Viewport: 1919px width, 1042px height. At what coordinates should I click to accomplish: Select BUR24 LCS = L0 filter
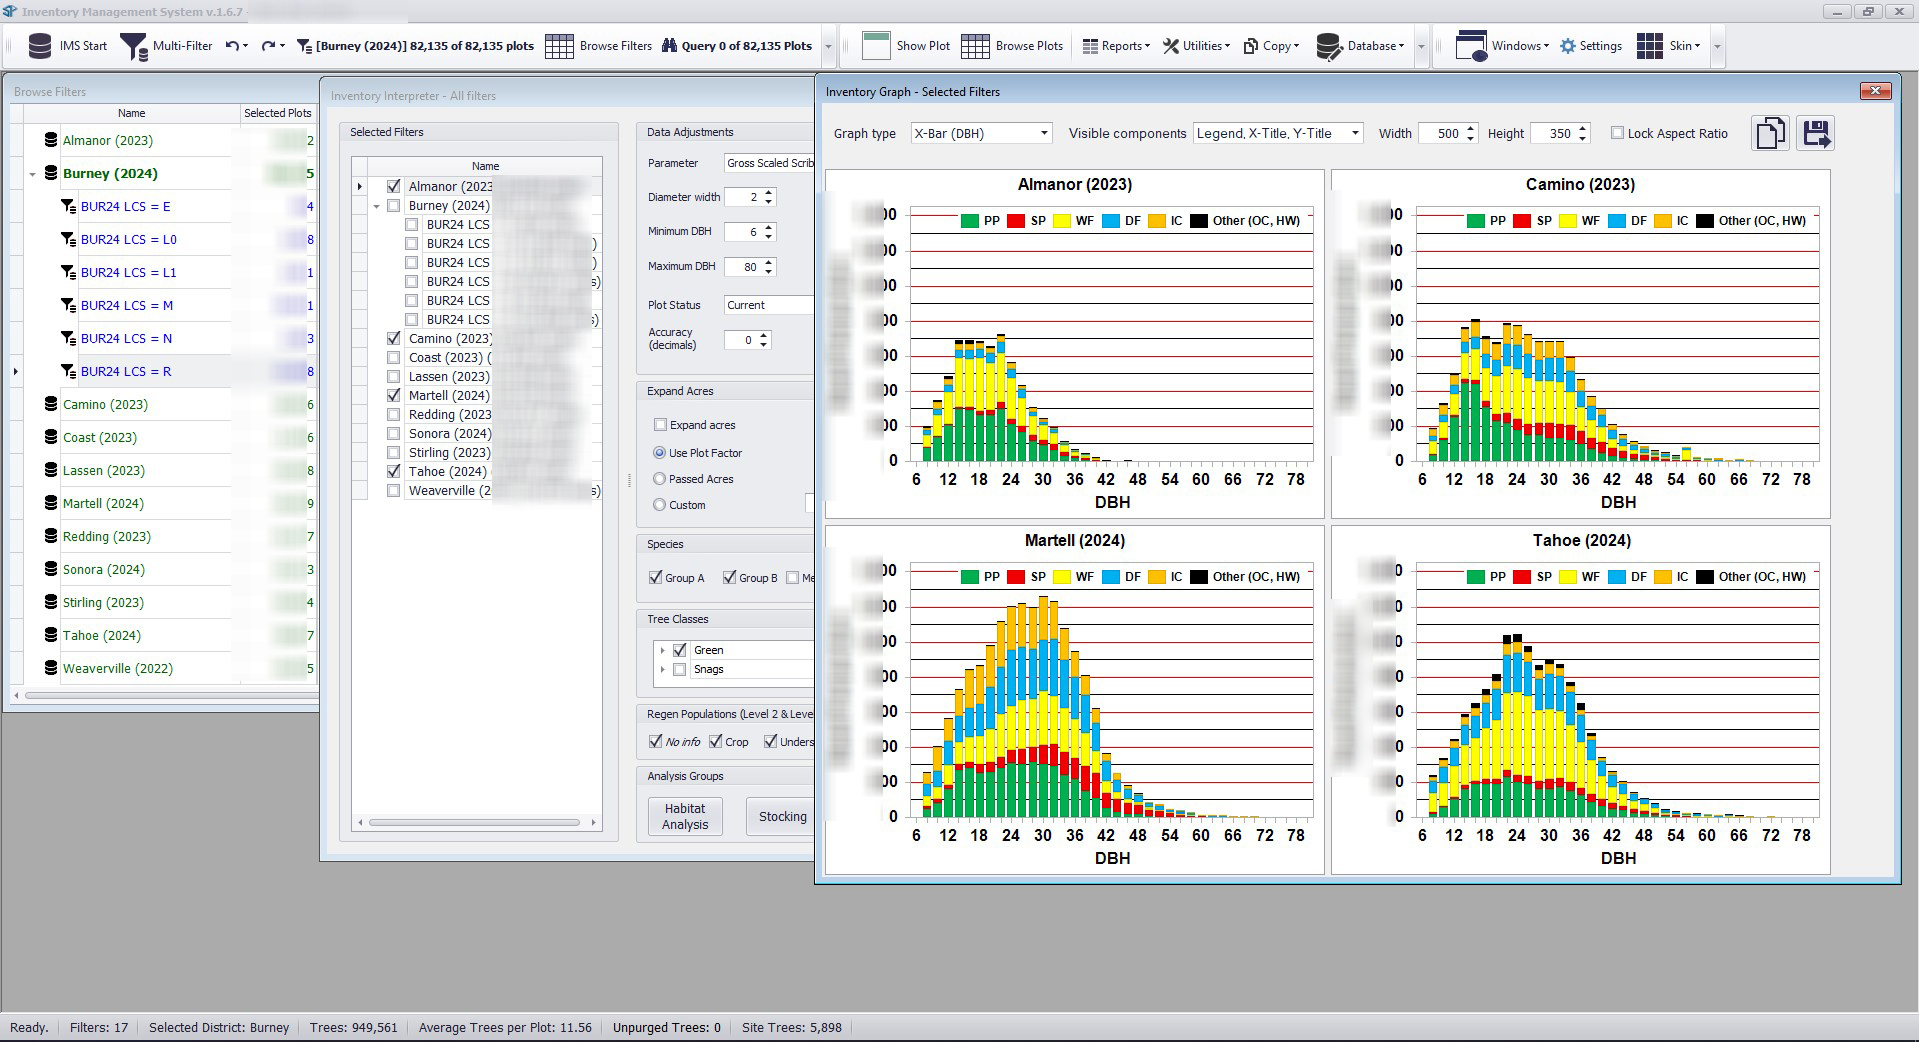[129, 240]
